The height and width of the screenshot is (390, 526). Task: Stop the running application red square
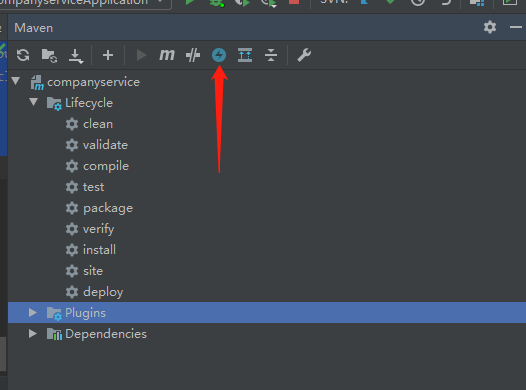294,2
